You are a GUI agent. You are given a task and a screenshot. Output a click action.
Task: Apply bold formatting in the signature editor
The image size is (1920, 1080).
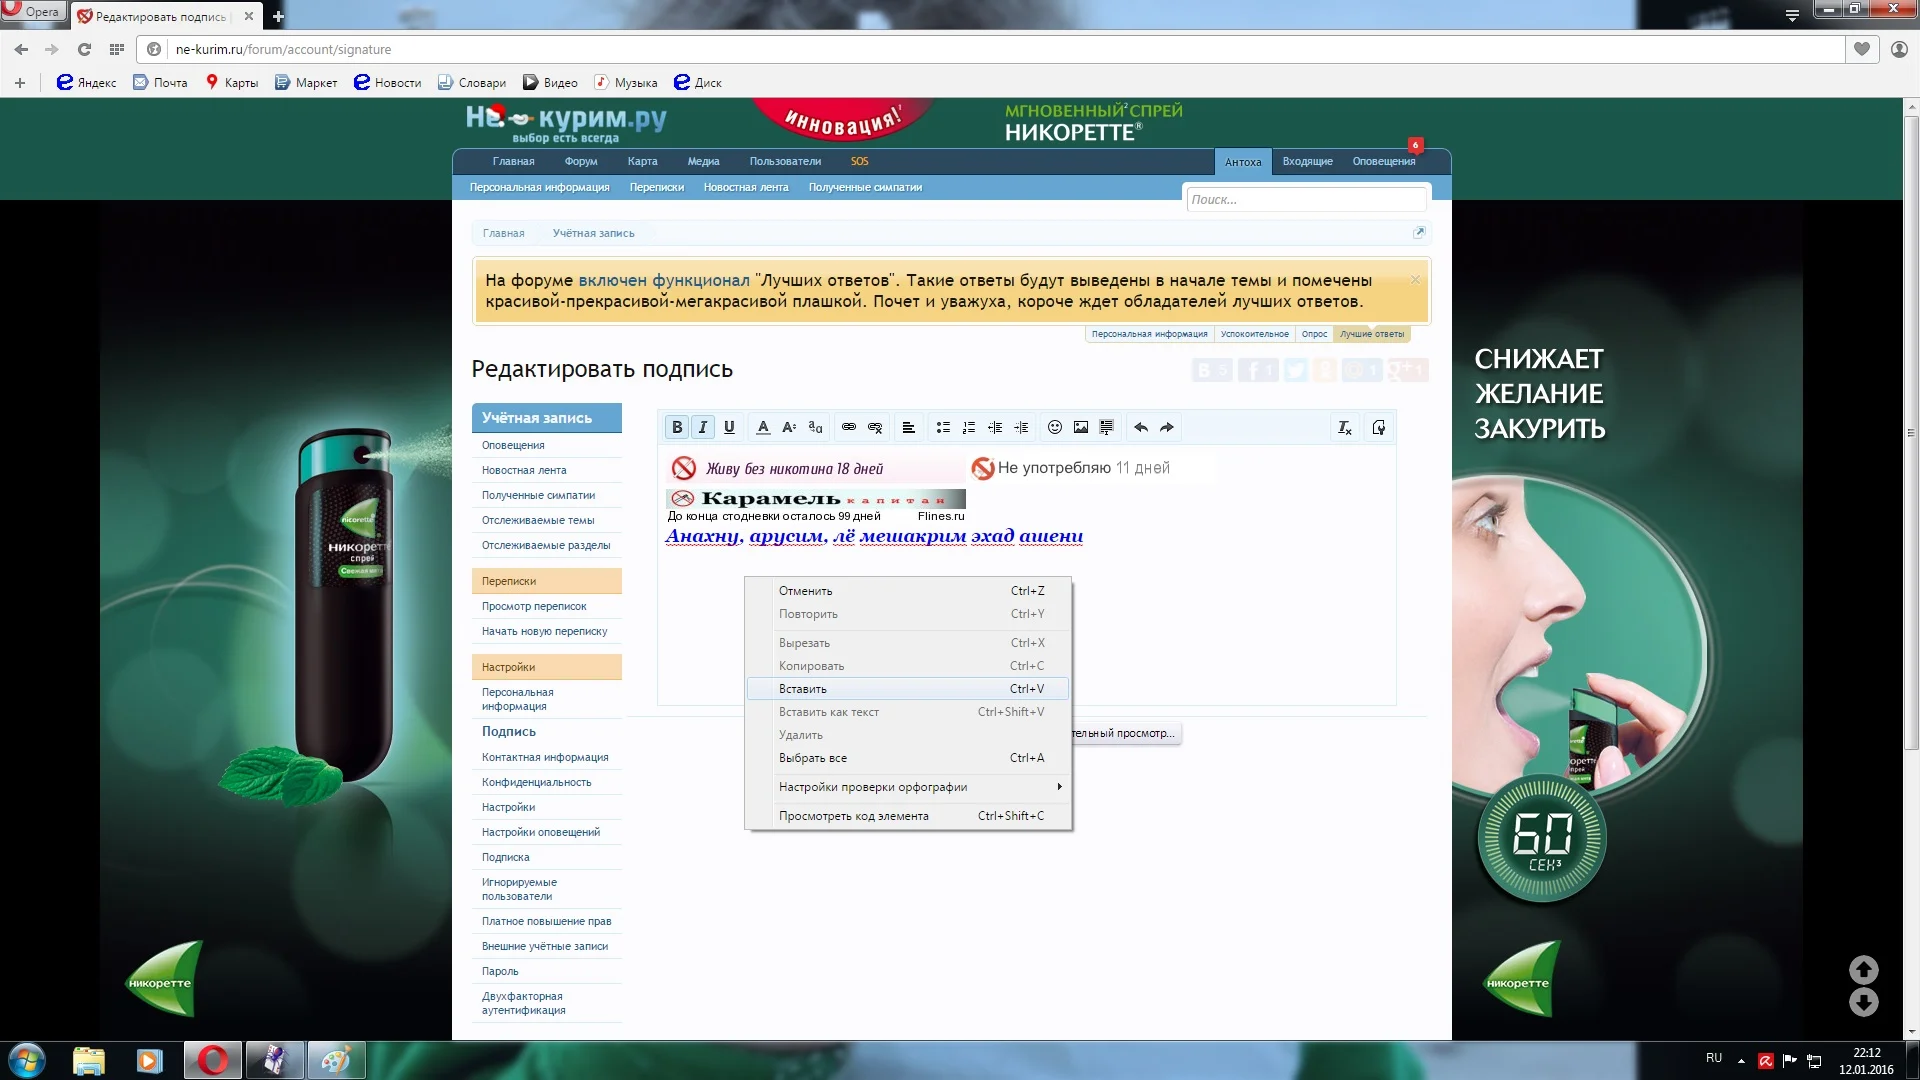click(x=677, y=427)
